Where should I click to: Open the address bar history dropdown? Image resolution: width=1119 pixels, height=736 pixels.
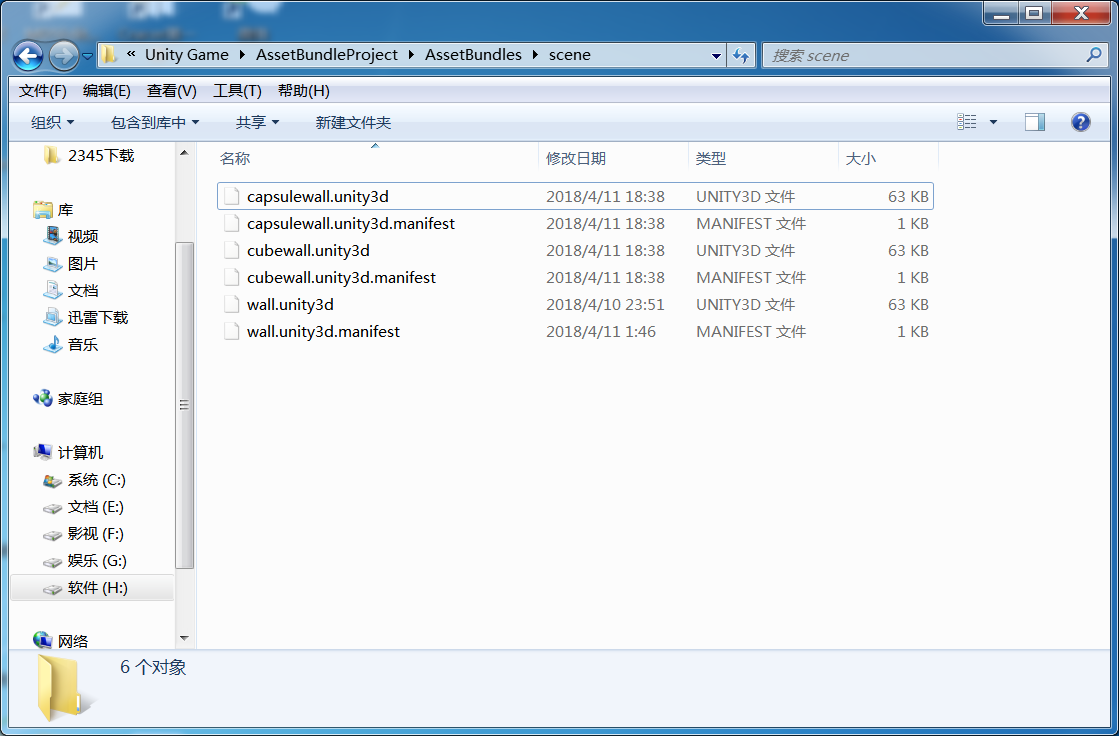(x=716, y=56)
